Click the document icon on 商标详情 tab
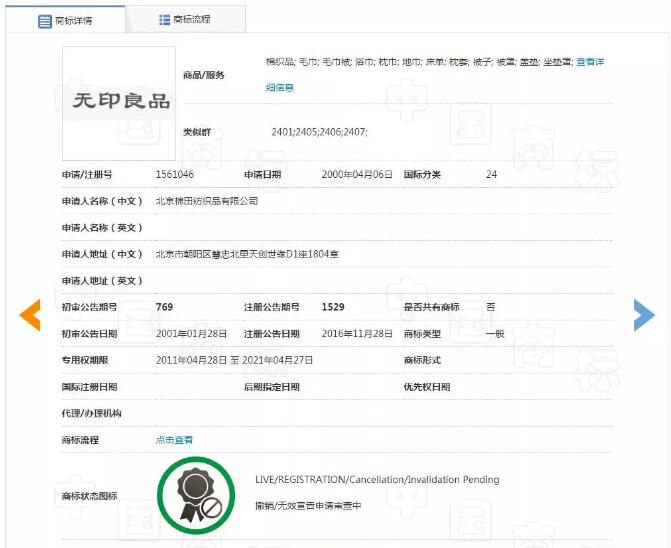The height and width of the screenshot is (548, 671). point(45,21)
